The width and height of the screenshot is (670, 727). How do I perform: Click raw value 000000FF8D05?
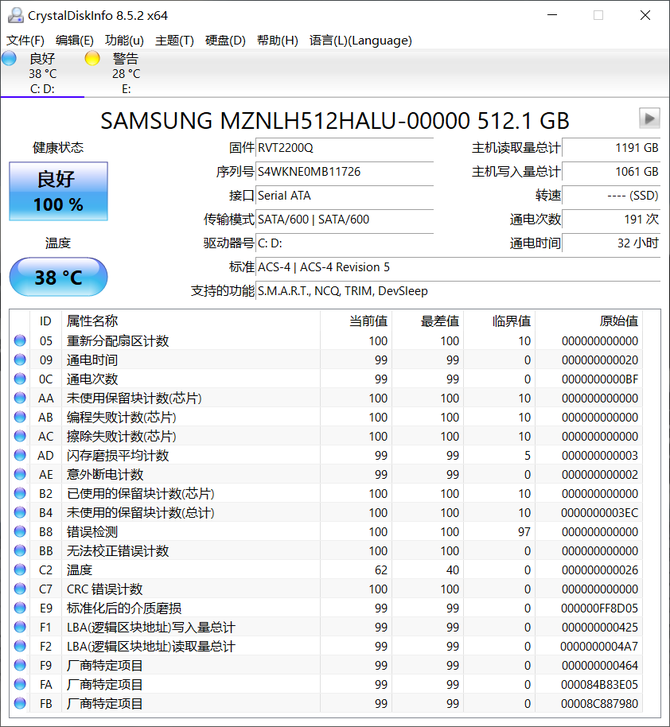(600, 608)
